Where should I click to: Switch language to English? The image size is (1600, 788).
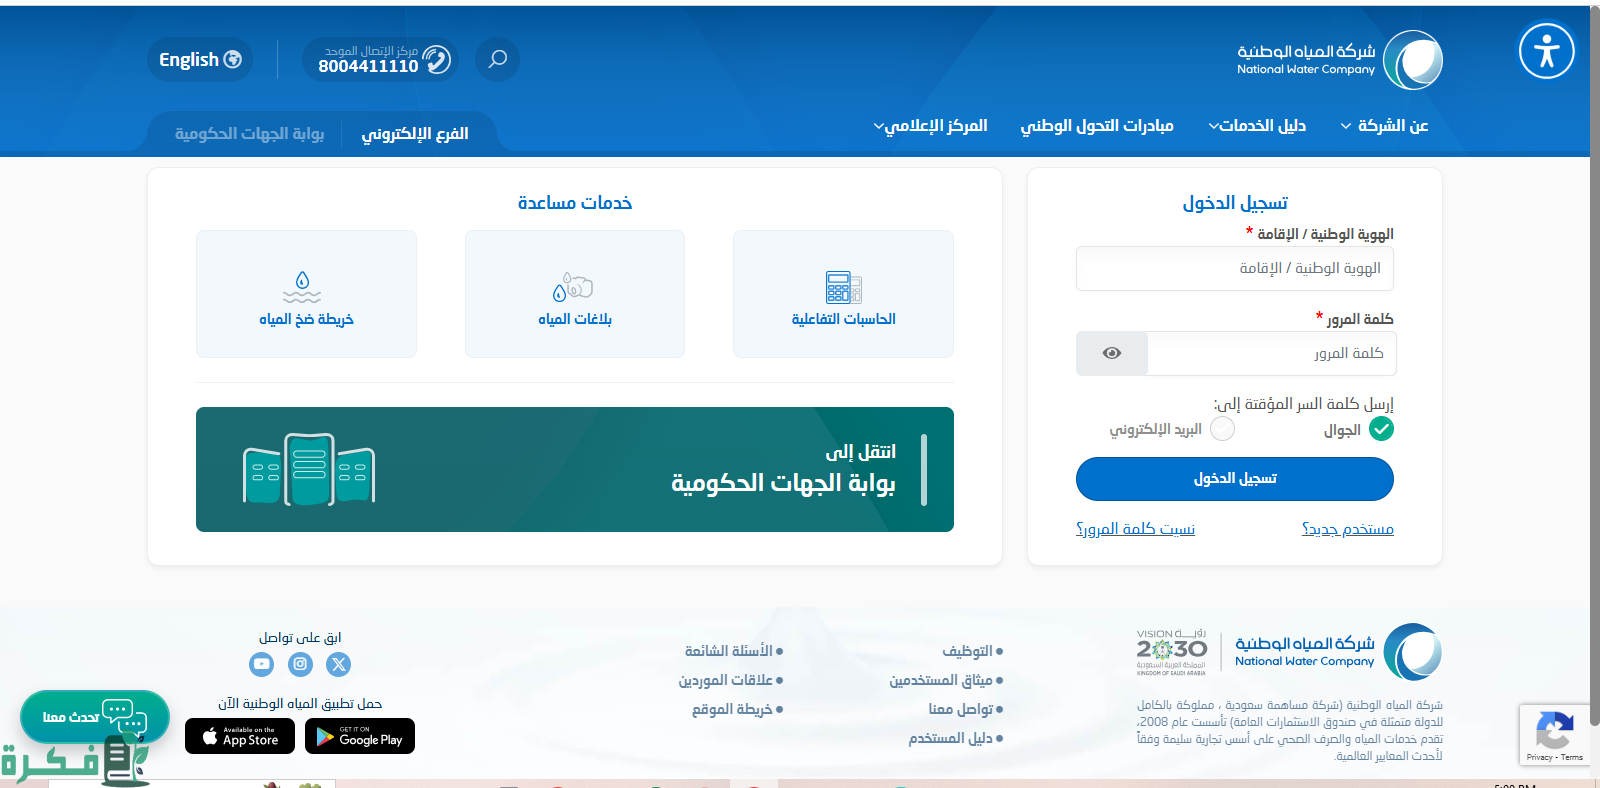[x=200, y=60]
